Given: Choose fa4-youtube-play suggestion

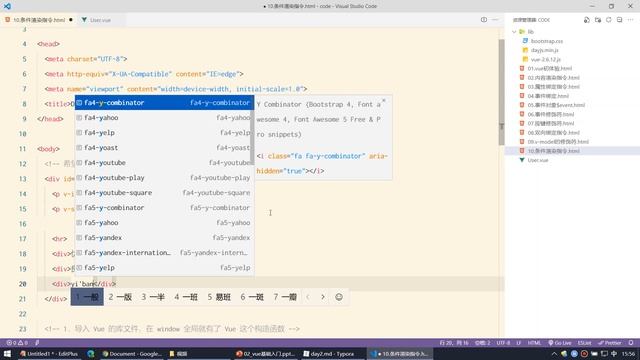Looking at the screenshot, I should 164,178.
